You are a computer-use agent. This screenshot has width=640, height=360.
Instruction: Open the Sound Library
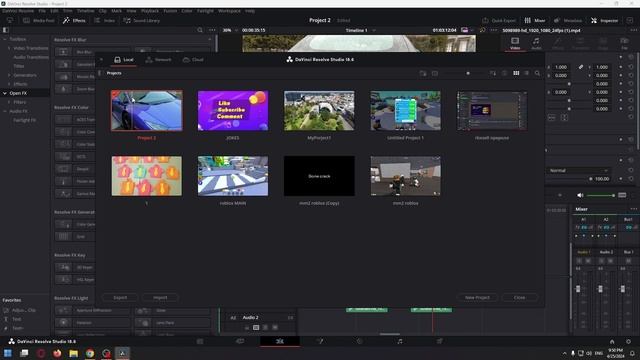click(142, 20)
